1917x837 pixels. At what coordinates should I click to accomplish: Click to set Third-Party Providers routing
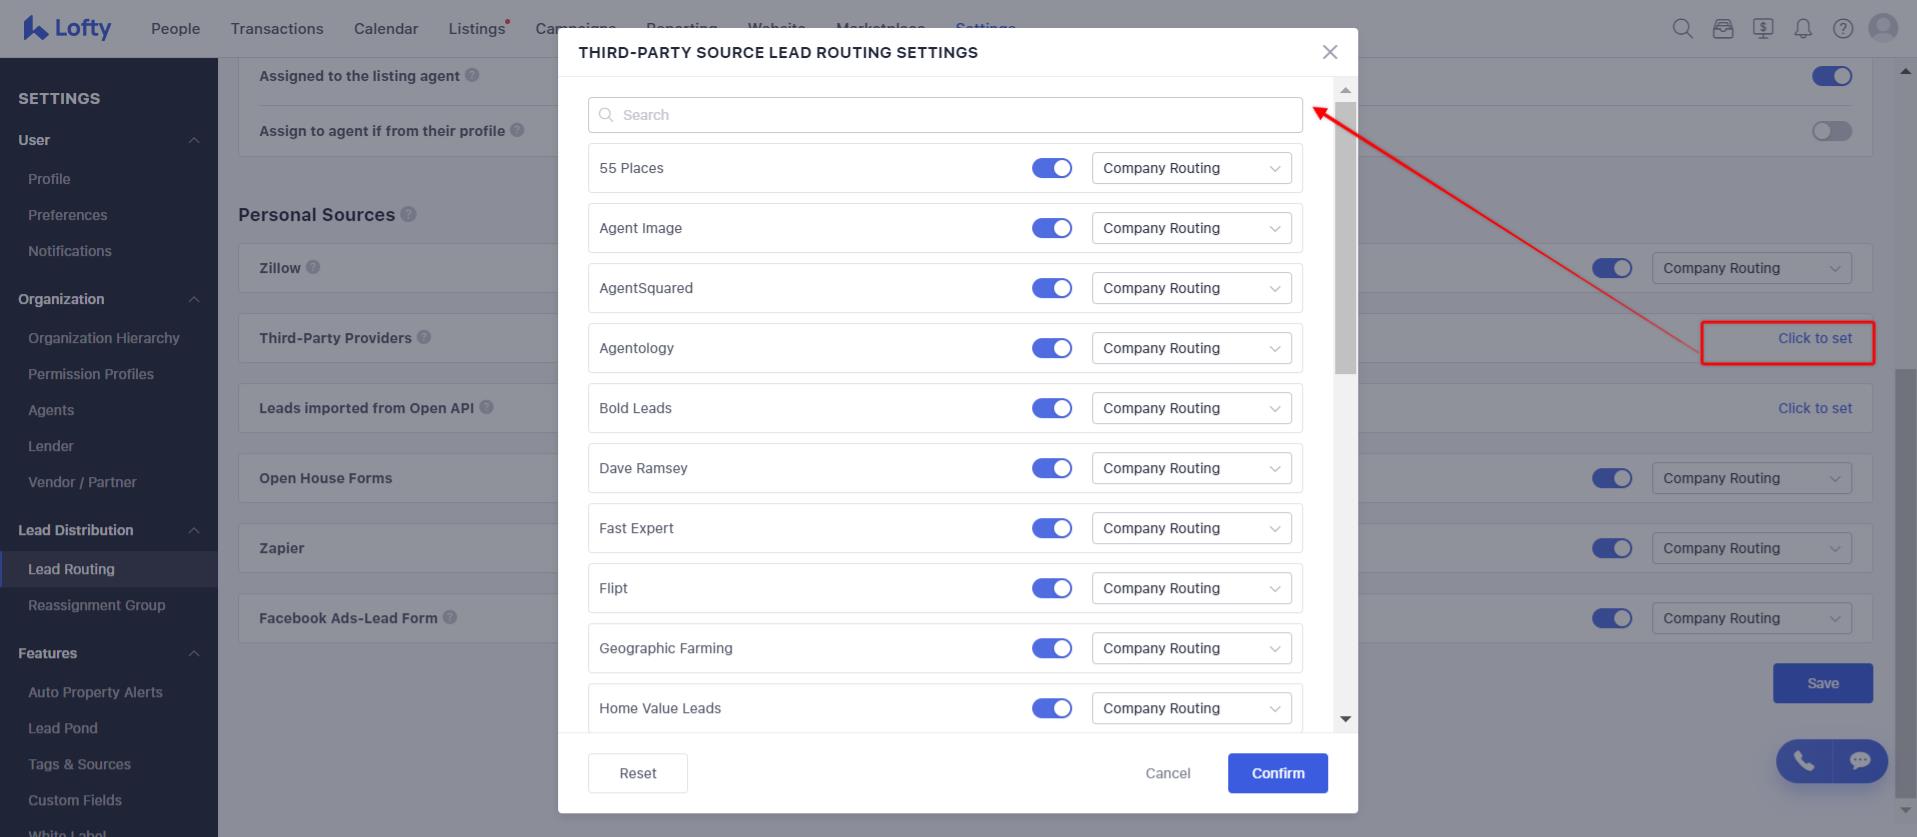click(1815, 338)
